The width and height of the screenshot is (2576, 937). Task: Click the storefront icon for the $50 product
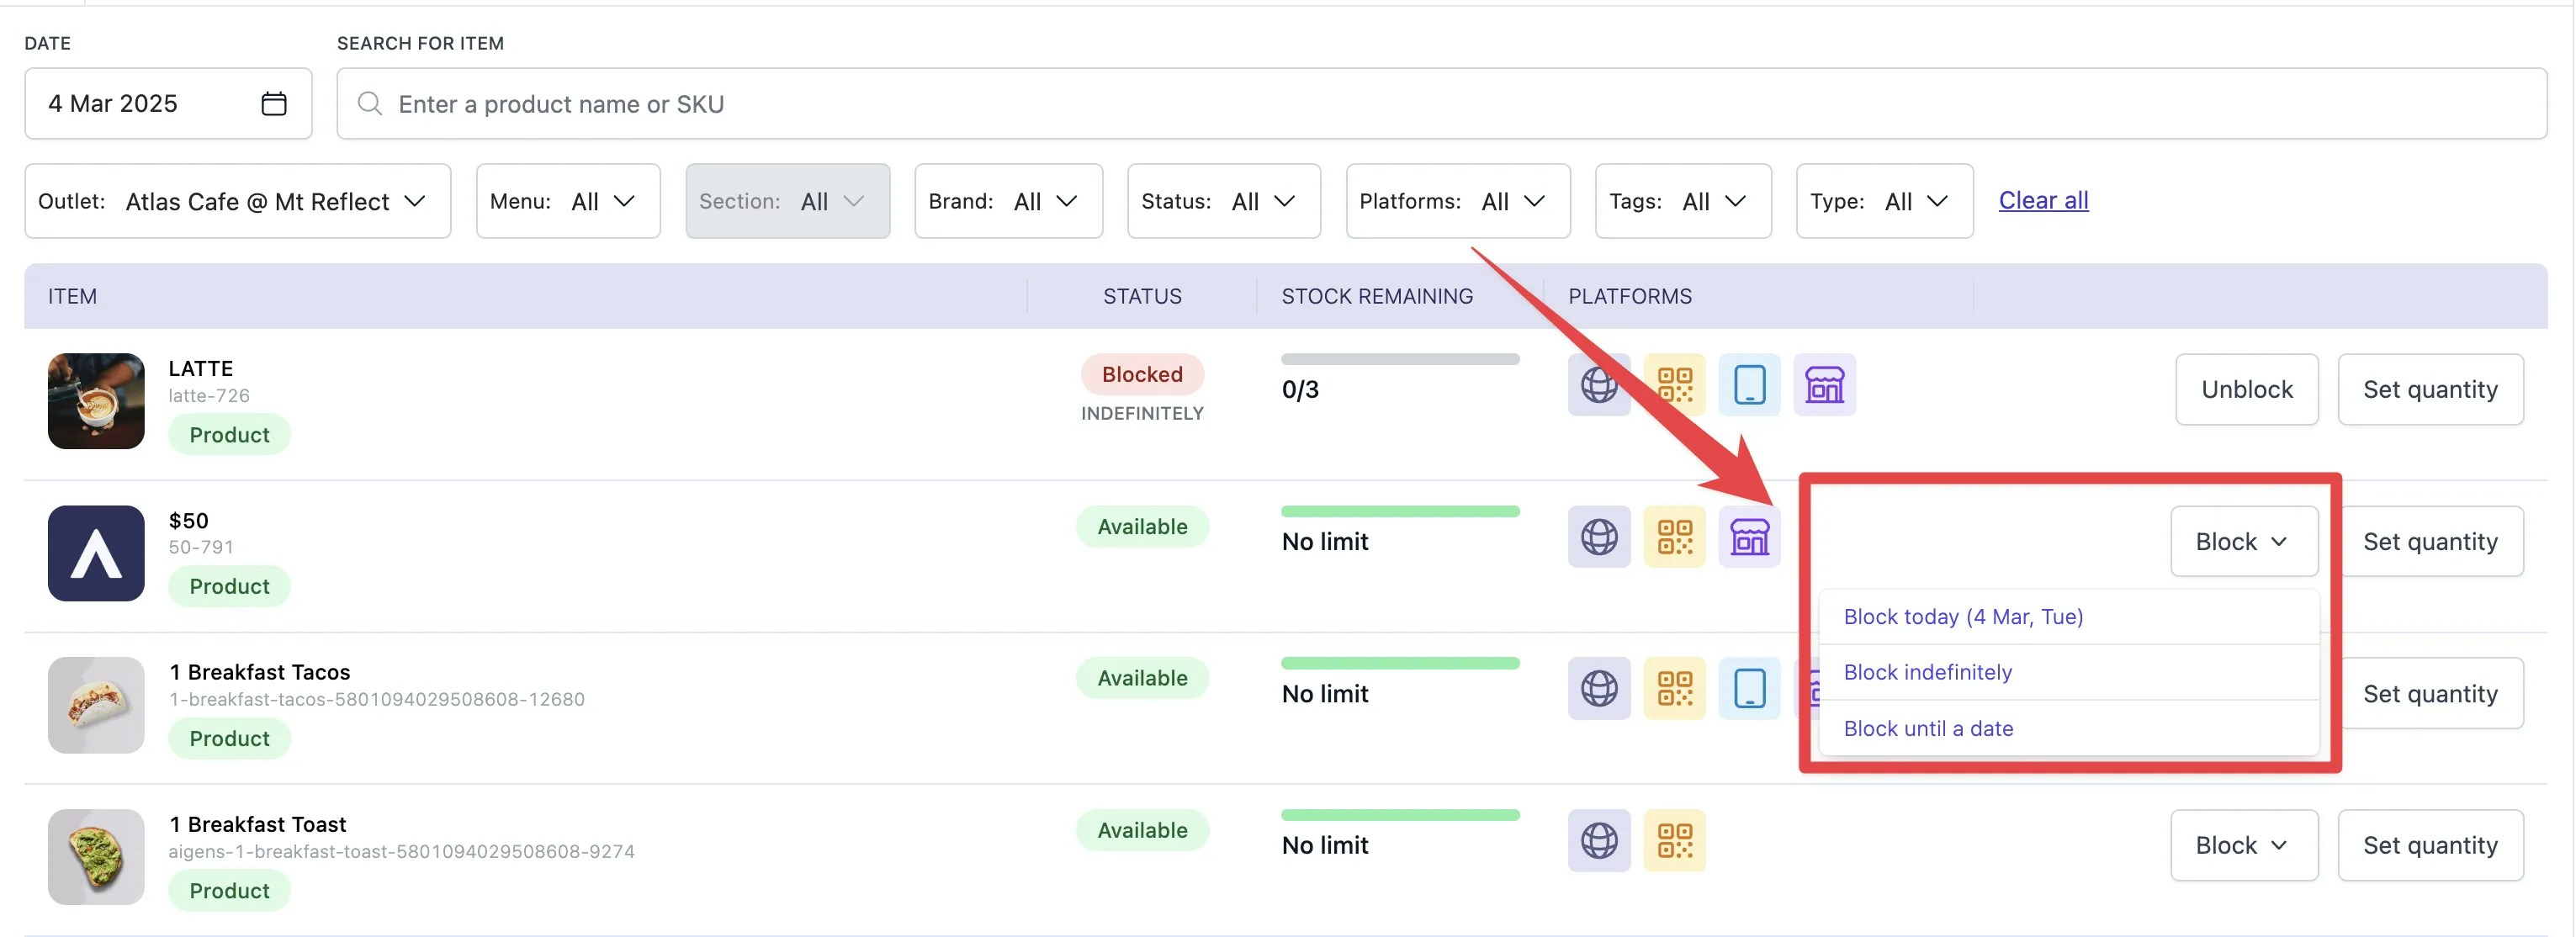click(x=1750, y=537)
